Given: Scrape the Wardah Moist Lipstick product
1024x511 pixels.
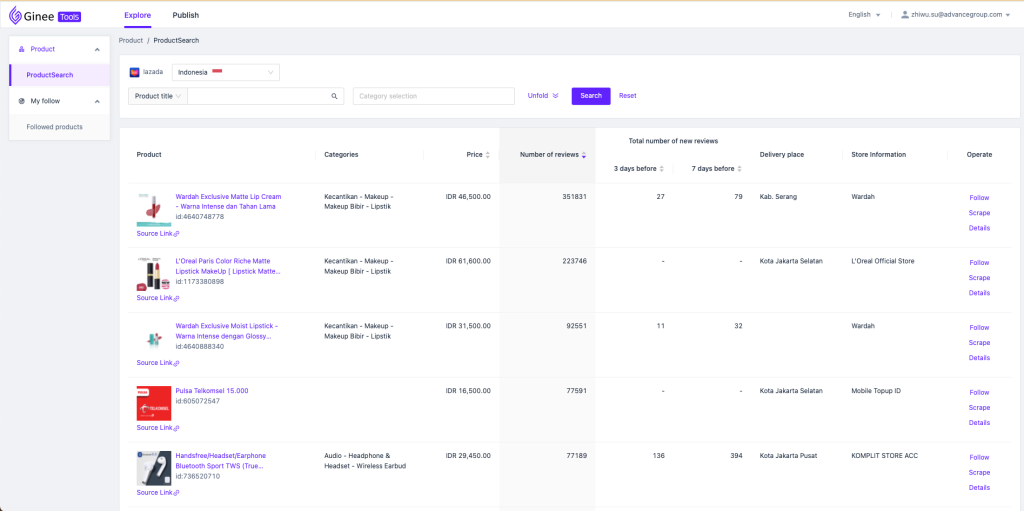Looking at the screenshot, I should [979, 342].
